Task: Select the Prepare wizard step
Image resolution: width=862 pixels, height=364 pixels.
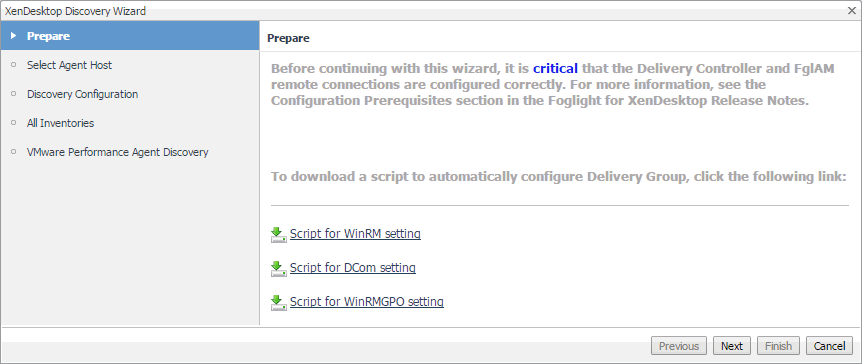Action: click(x=130, y=36)
